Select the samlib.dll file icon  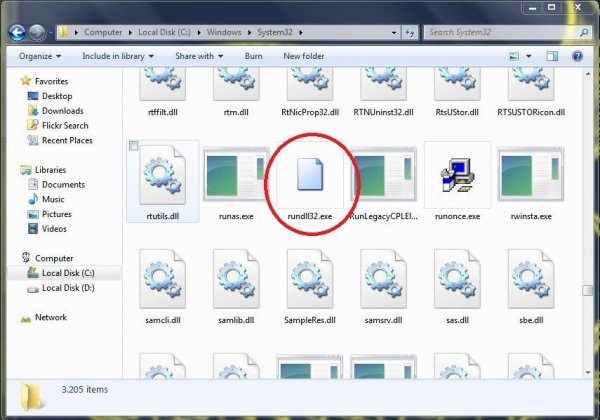(236, 279)
